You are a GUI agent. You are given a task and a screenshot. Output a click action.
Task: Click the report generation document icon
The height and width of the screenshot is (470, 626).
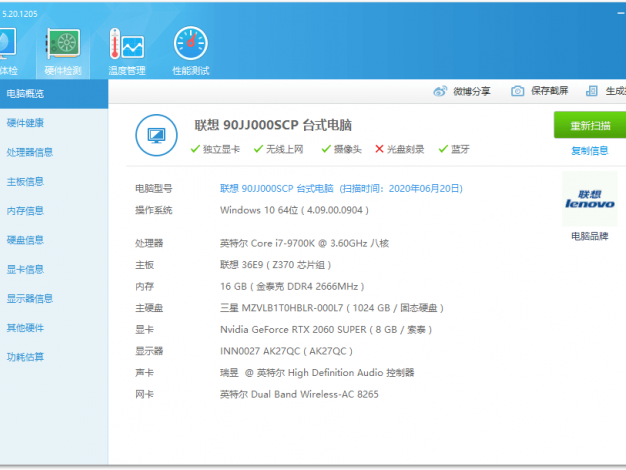[592, 91]
